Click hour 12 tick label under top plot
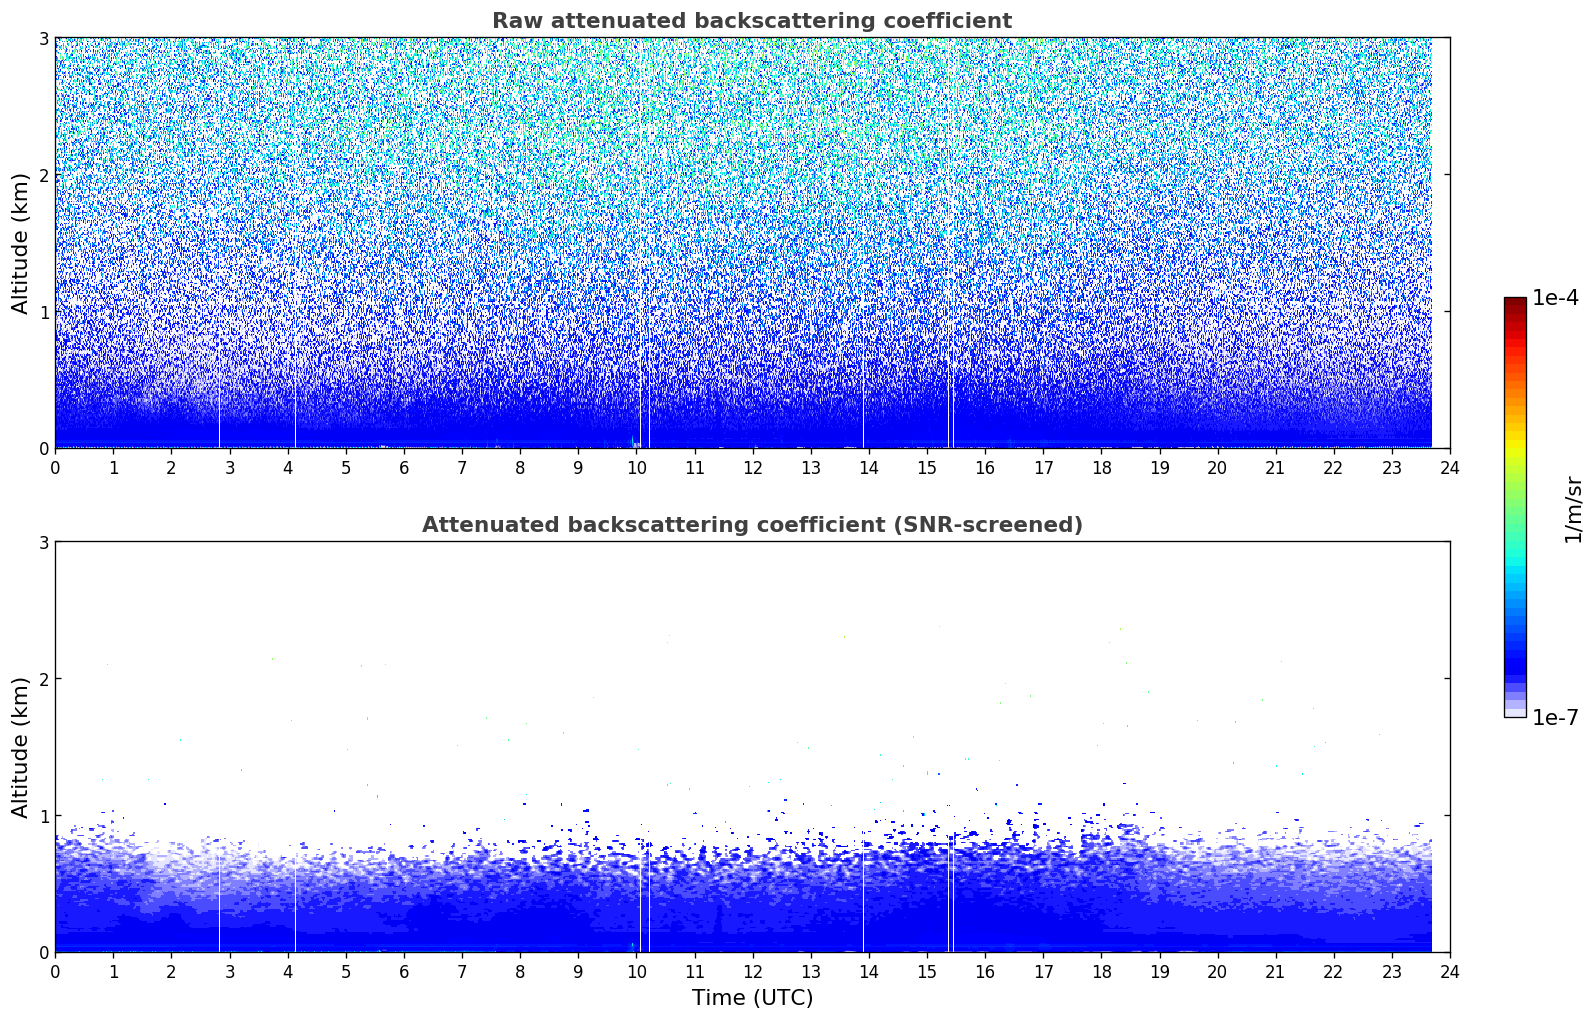Screen dimensions: 1595x1020 (752, 467)
